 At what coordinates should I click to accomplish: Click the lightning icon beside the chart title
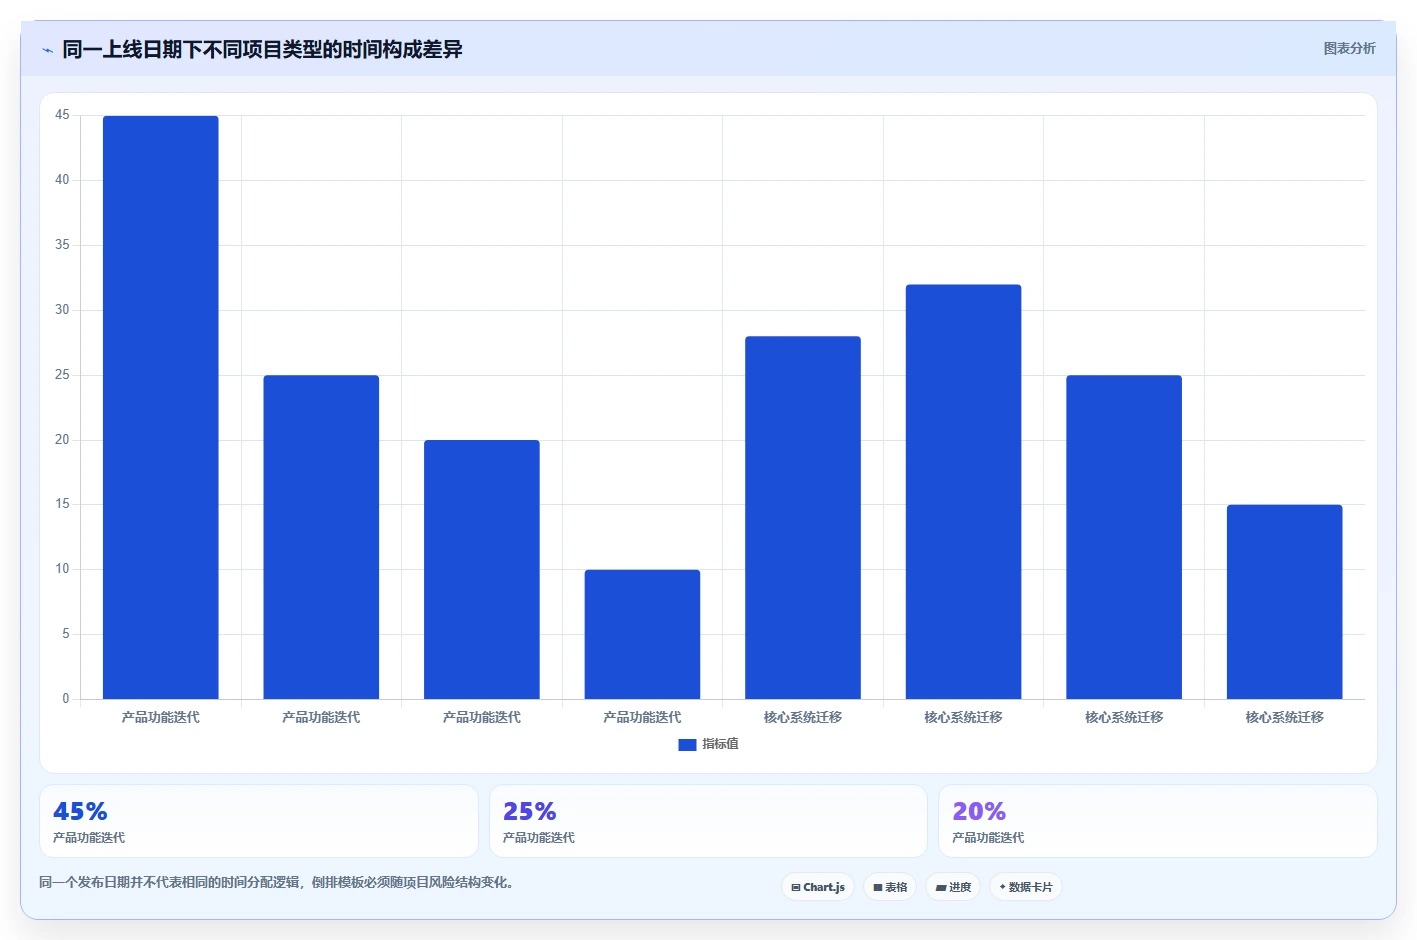coord(47,50)
